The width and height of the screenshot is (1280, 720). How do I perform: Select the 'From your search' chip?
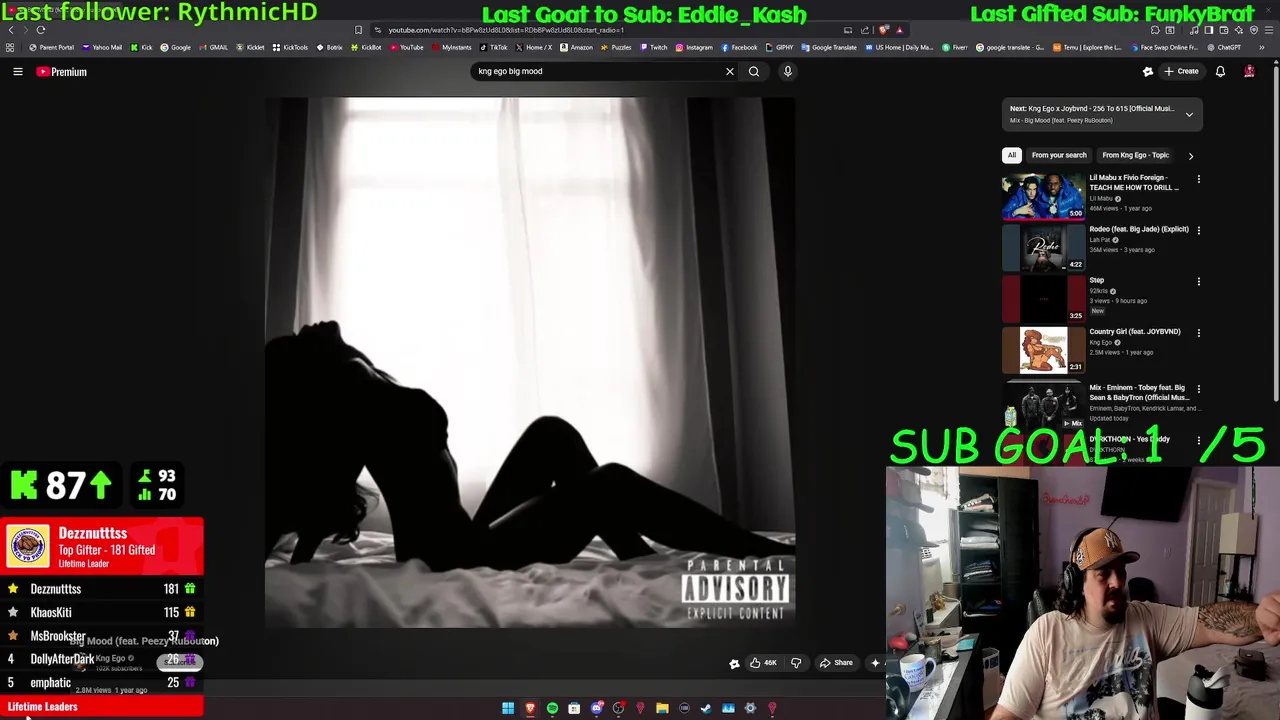(1059, 155)
